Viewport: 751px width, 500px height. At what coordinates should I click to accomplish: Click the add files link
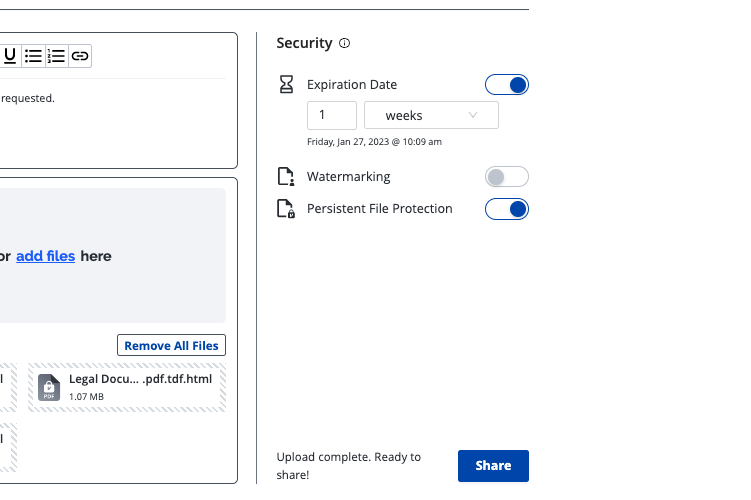pyautogui.click(x=45, y=256)
